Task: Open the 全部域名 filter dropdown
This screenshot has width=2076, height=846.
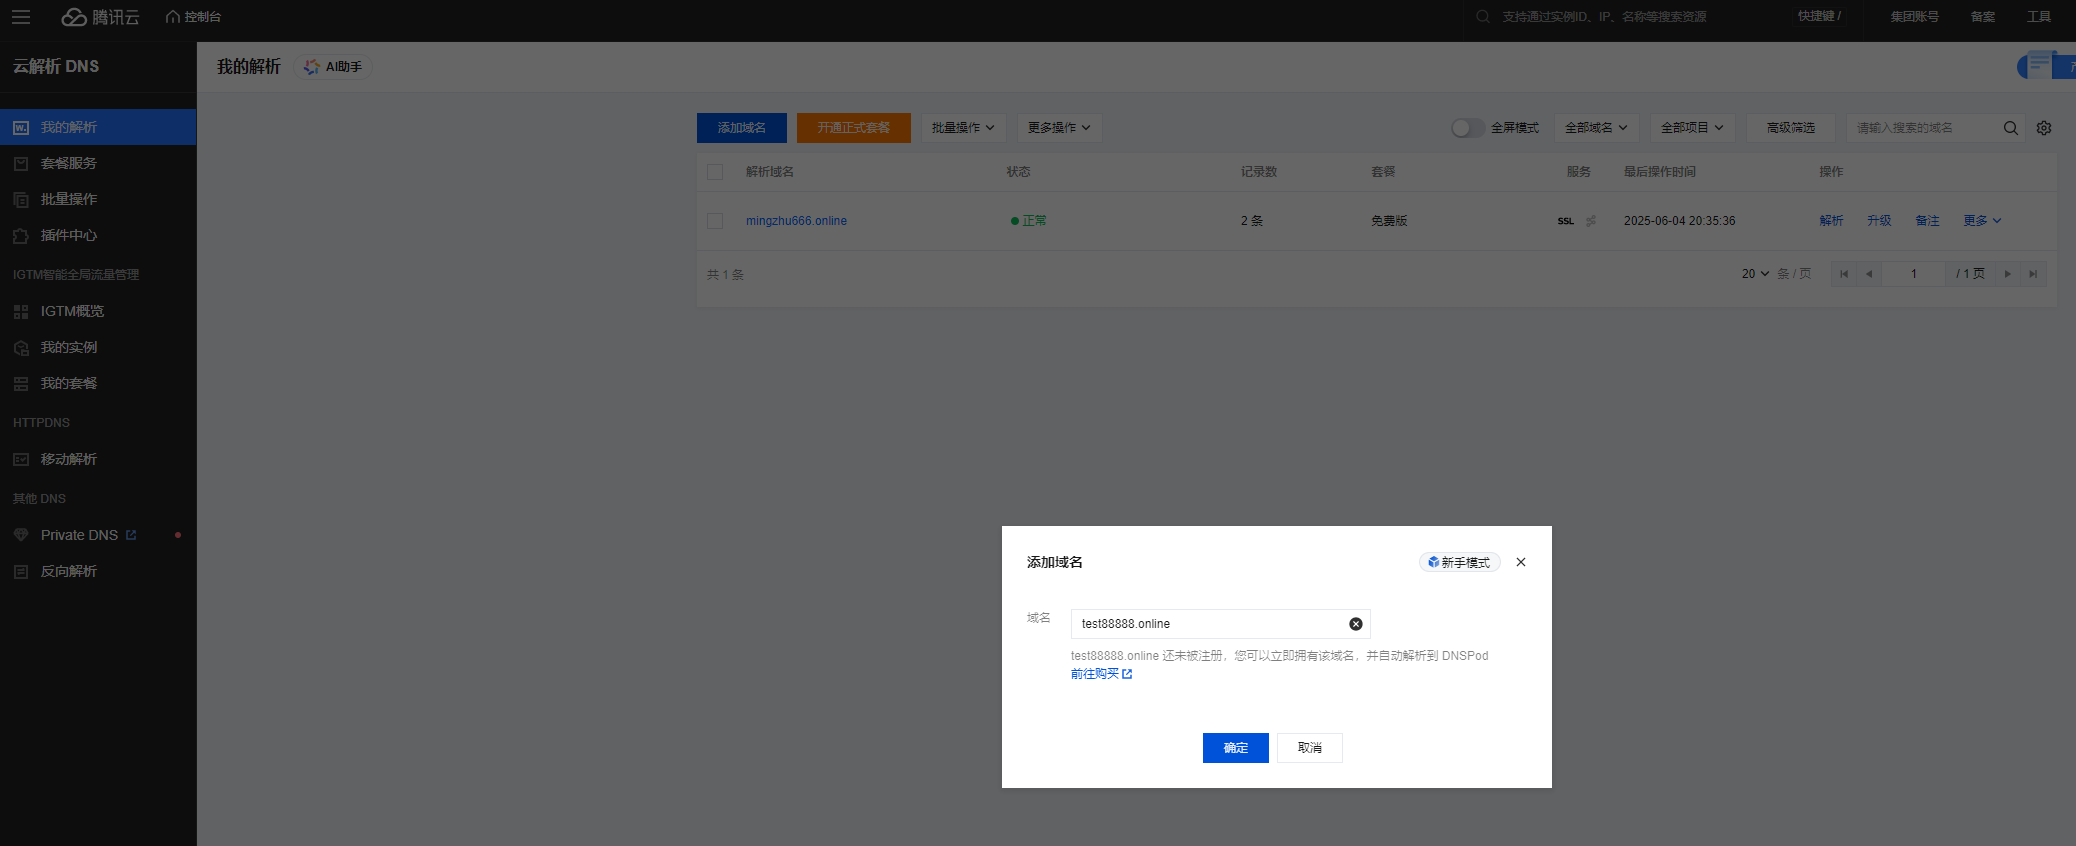Action: point(1595,128)
